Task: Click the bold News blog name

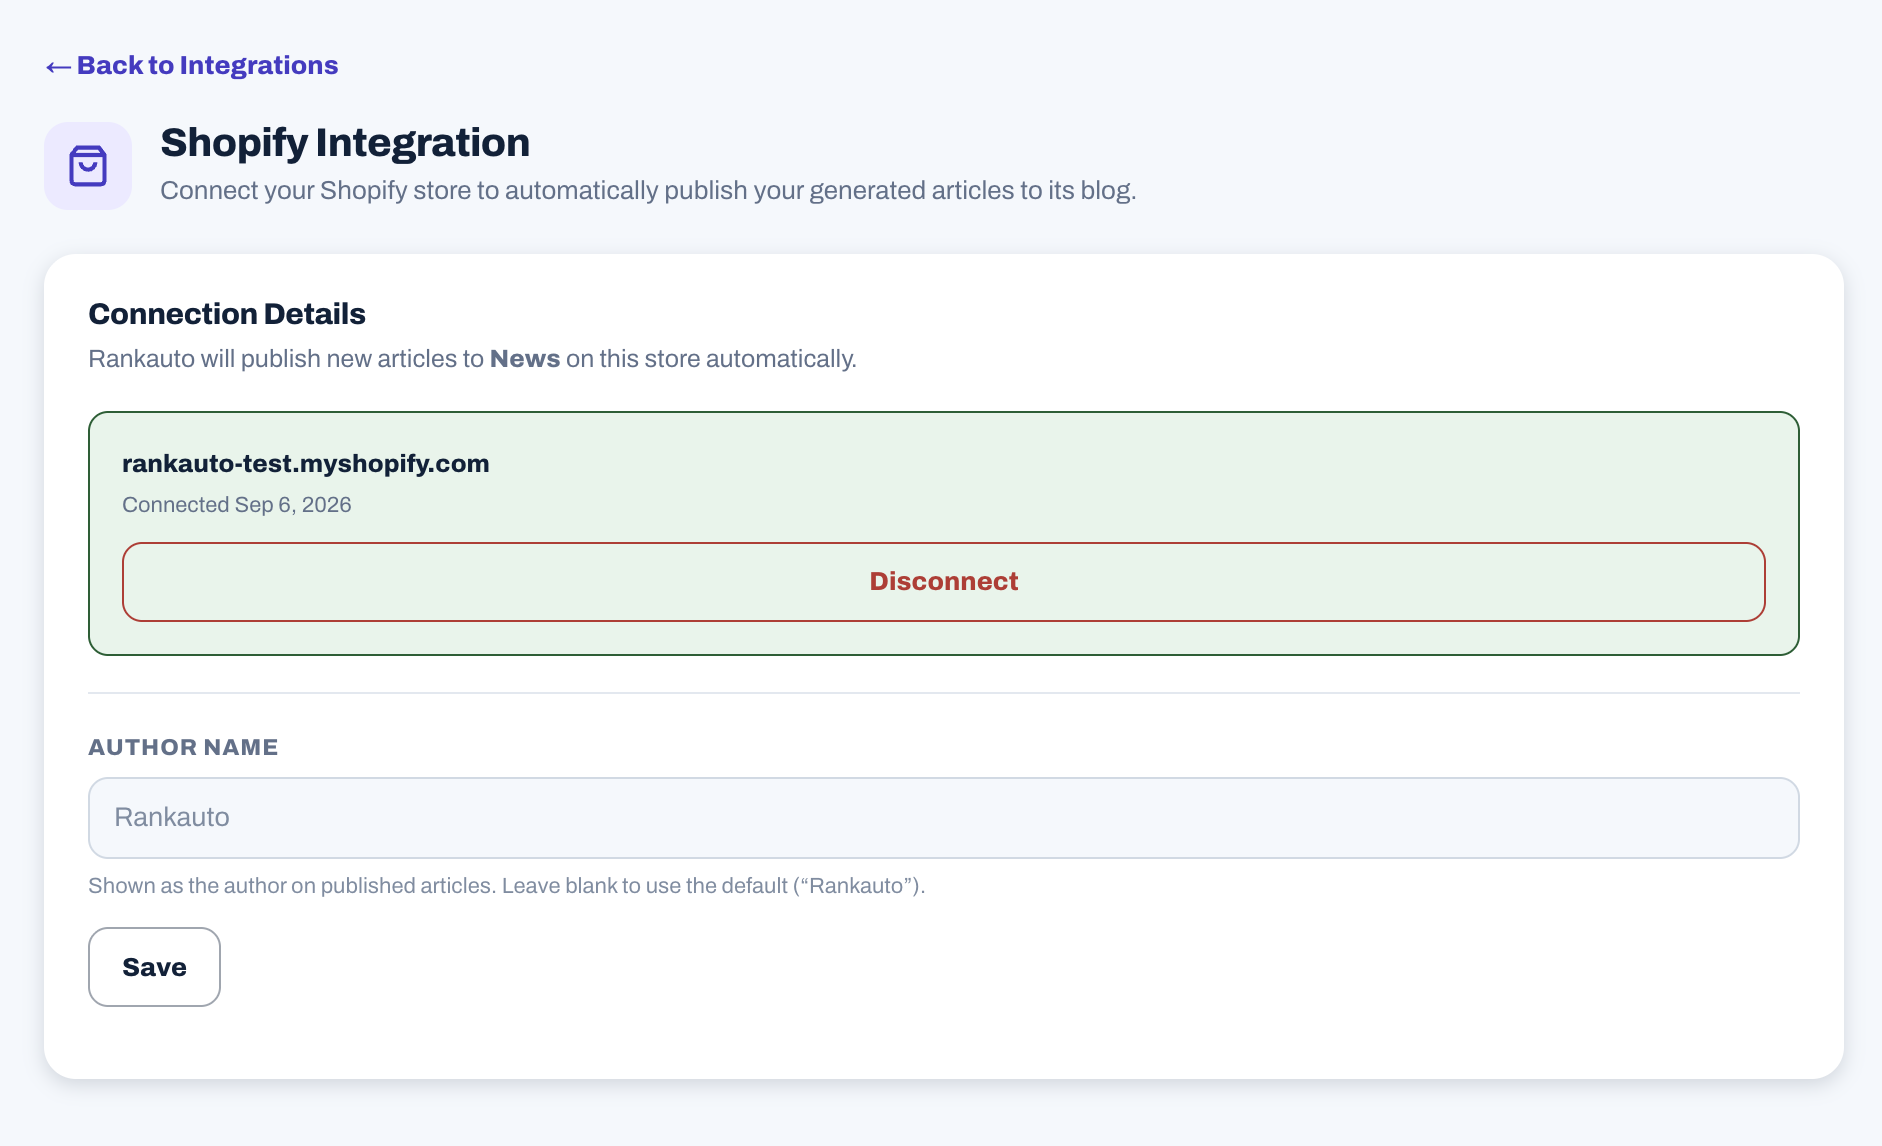Action: tap(525, 359)
